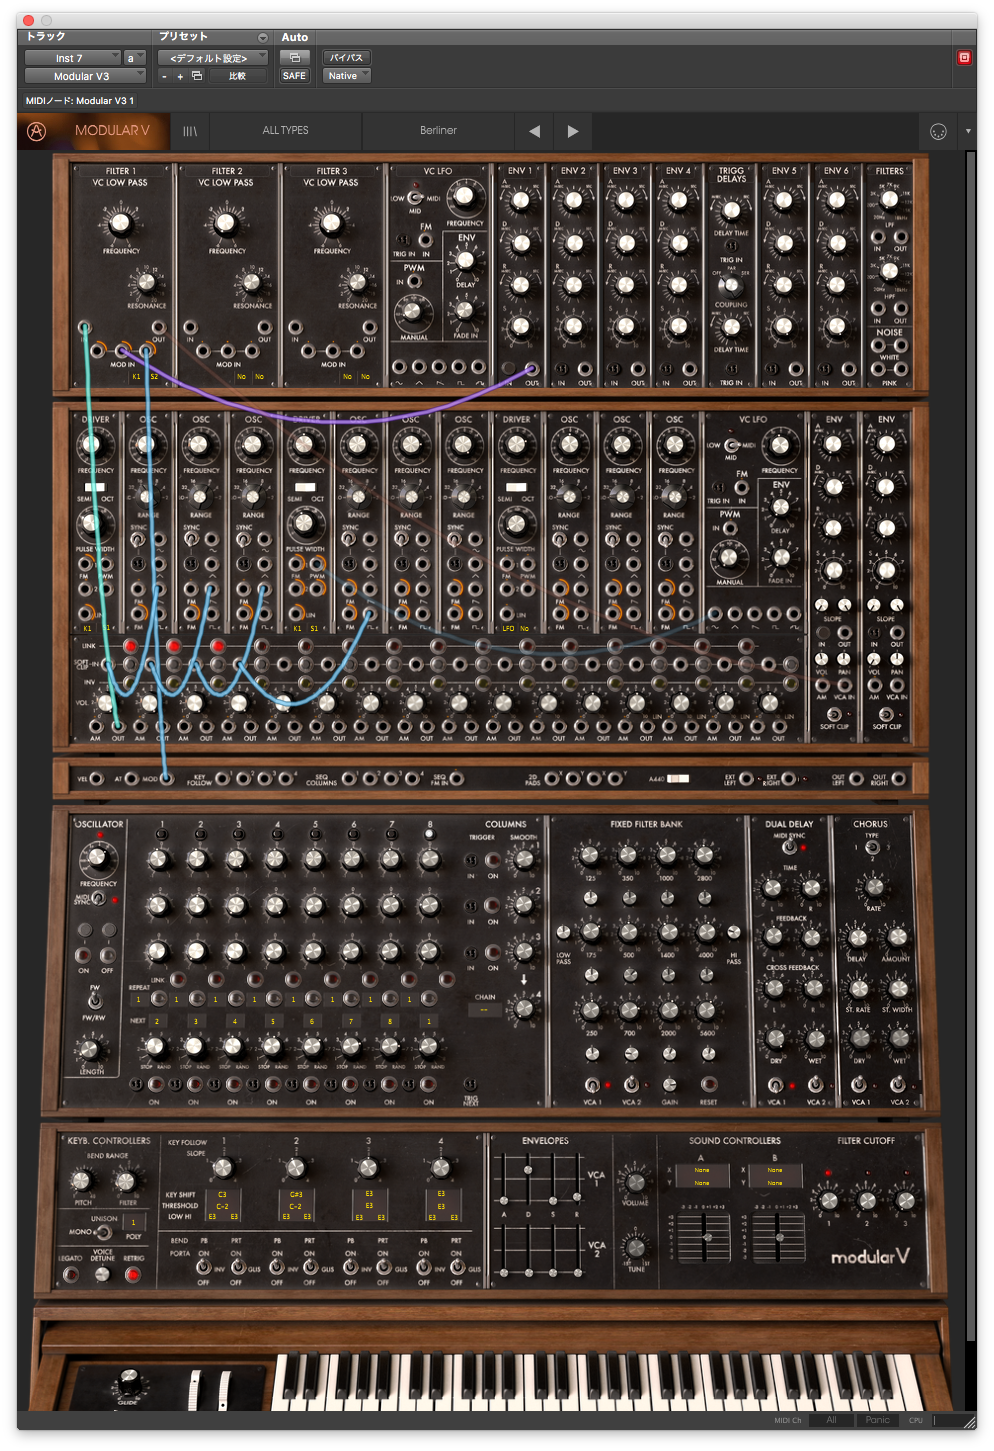Open the Native format dropdown
994x1451 pixels.
[346, 76]
